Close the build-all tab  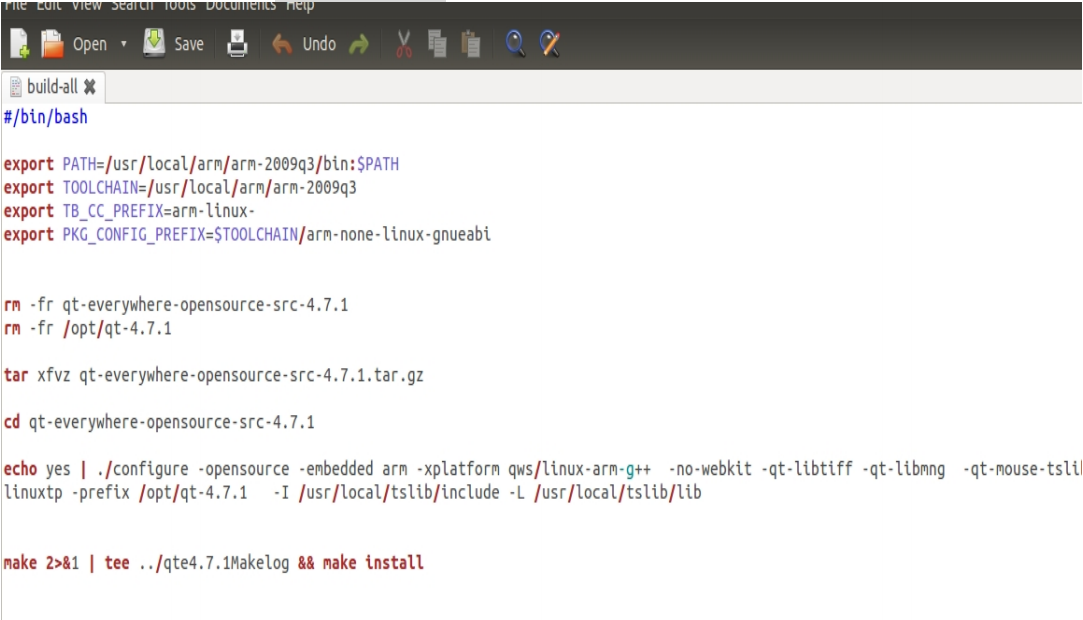point(90,87)
